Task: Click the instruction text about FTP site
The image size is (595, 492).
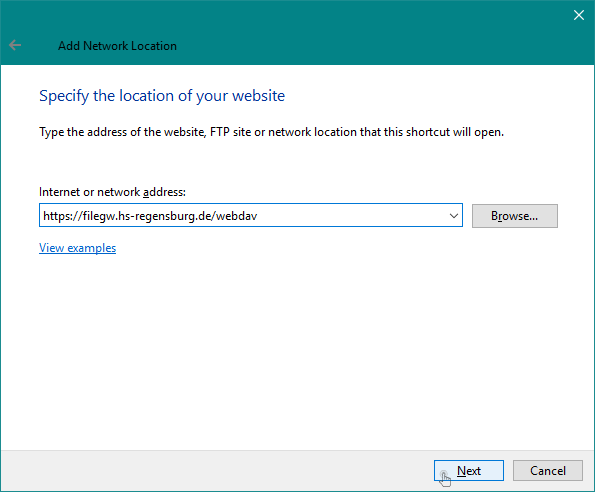Action: pos(271,132)
